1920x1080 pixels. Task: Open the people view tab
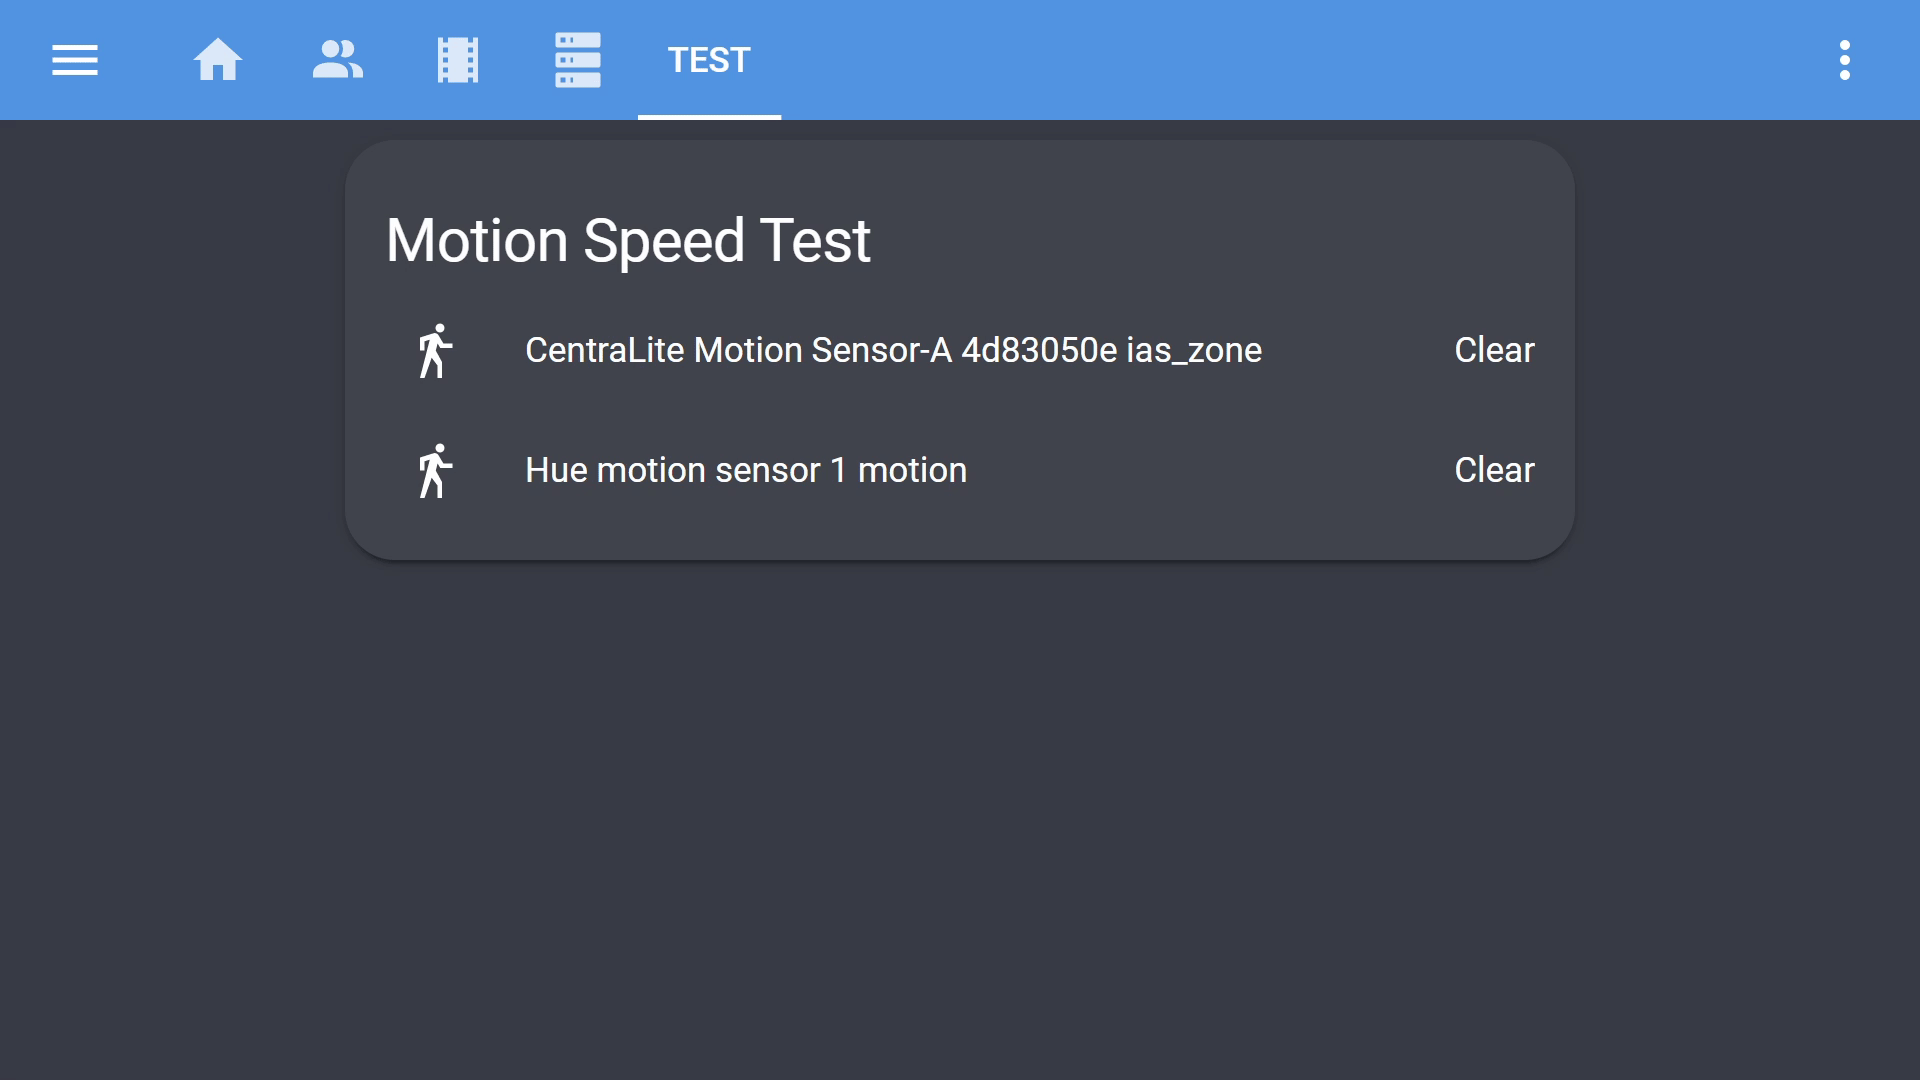(x=337, y=60)
